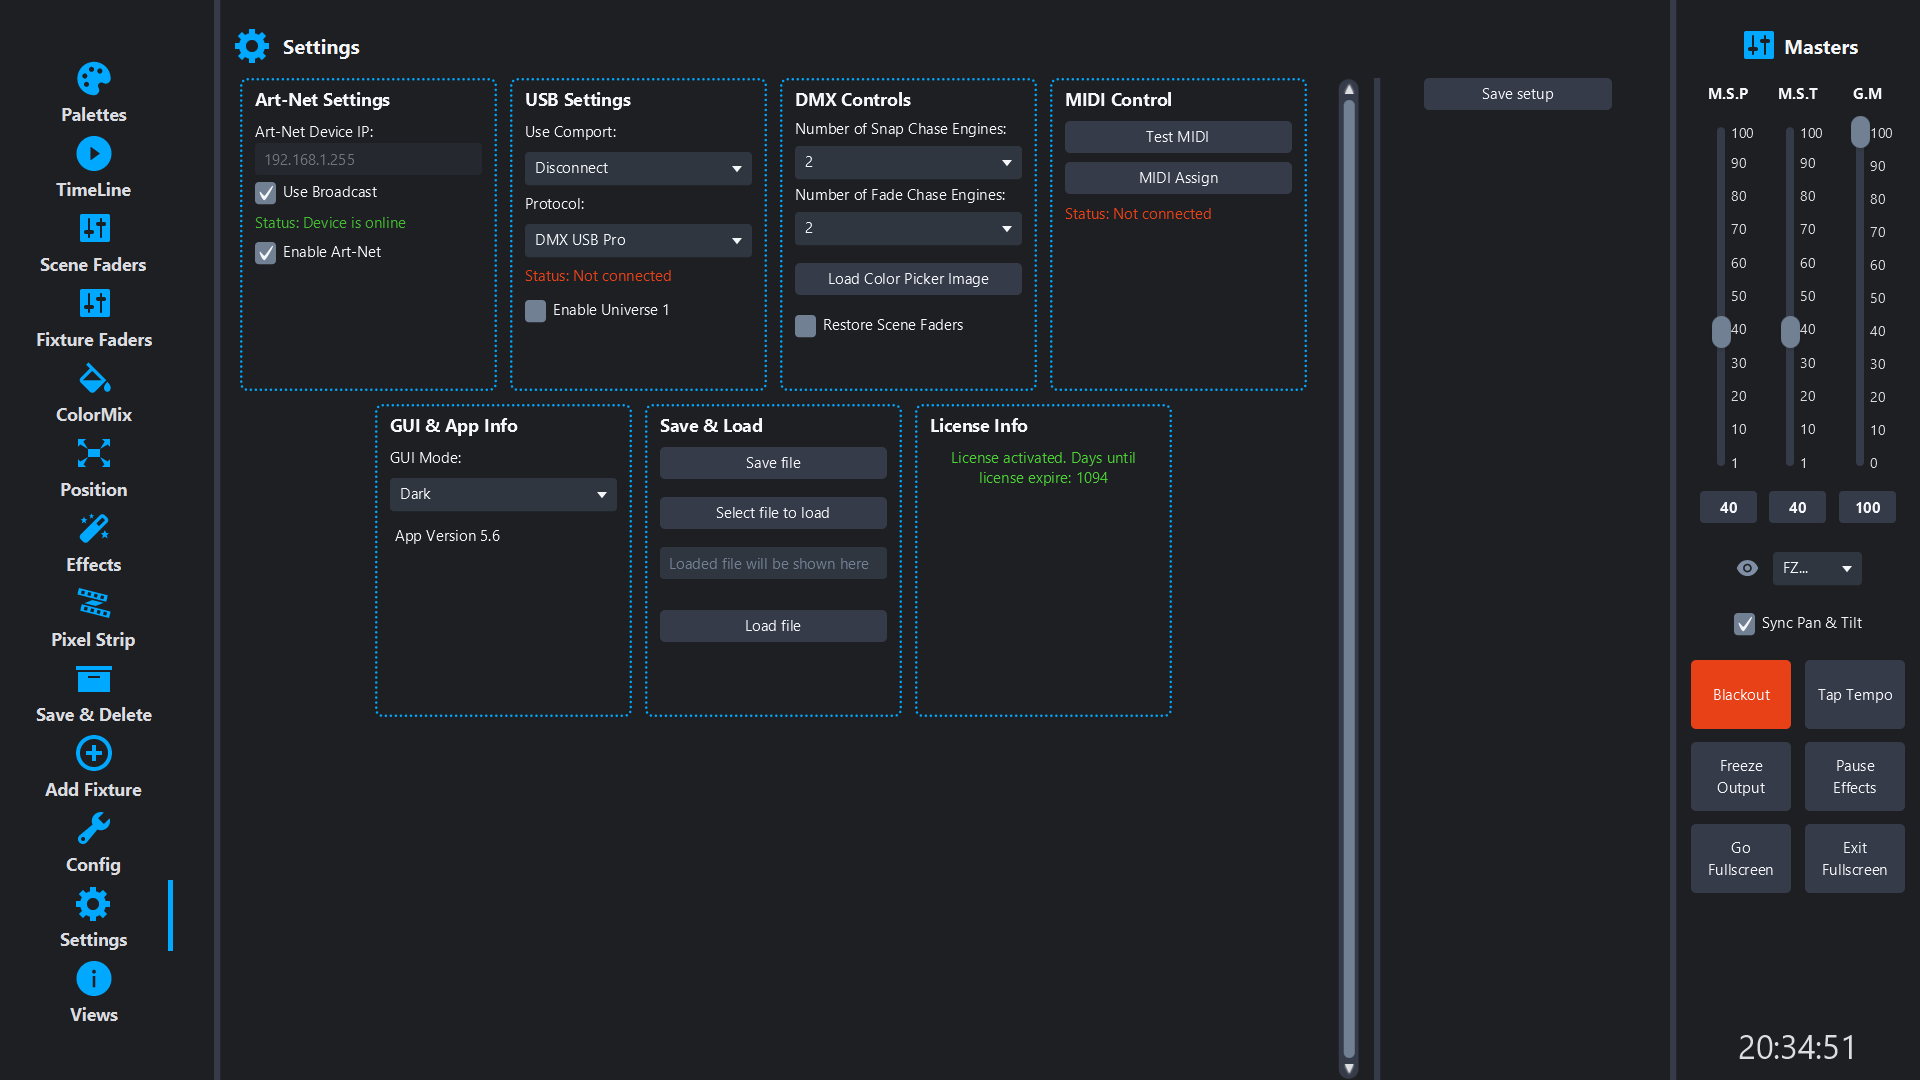This screenshot has width=1920, height=1080.
Task: Tap the Tap Tempo button
Action: click(1855, 695)
